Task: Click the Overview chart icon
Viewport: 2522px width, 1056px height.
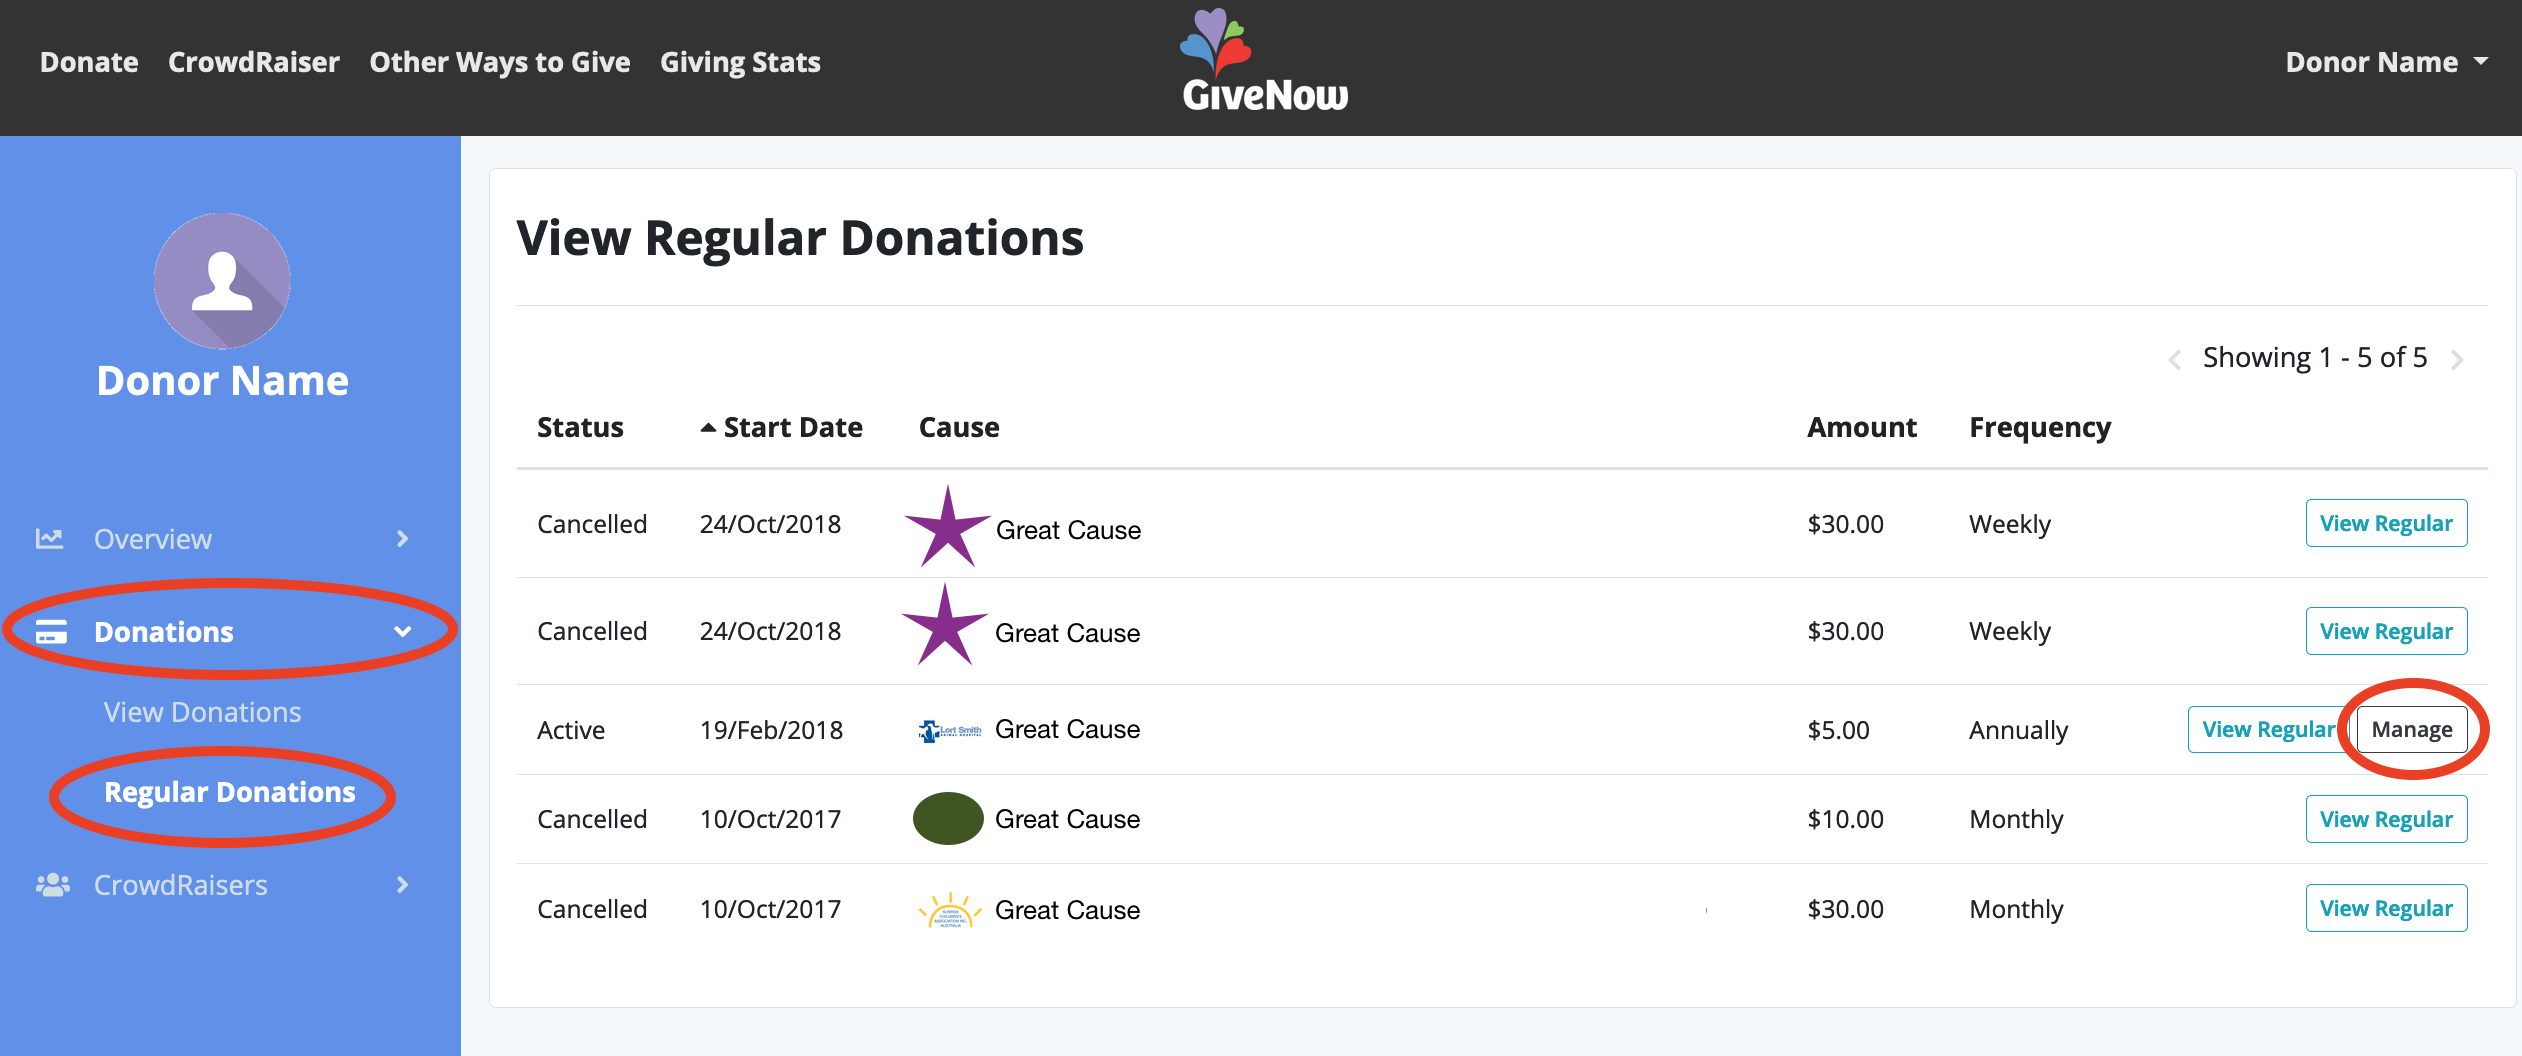Action: (49, 539)
